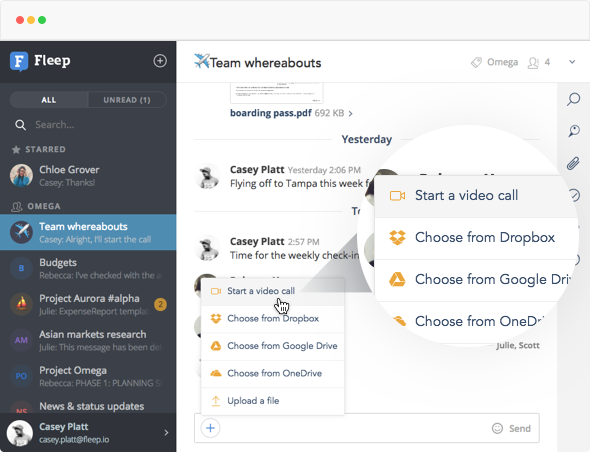
Task: Expand the conversation header dropdown chevron
Action: click(x=572, y=62)
